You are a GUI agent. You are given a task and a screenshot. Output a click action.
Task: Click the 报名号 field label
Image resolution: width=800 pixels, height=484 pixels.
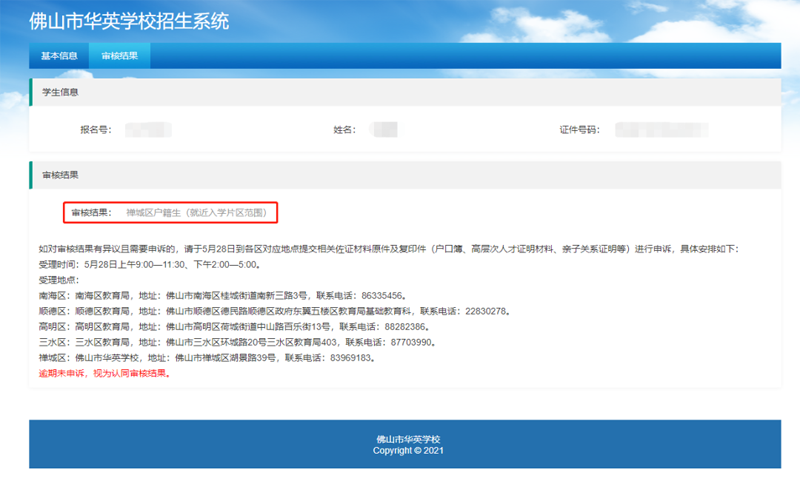(x=95, y=130)
